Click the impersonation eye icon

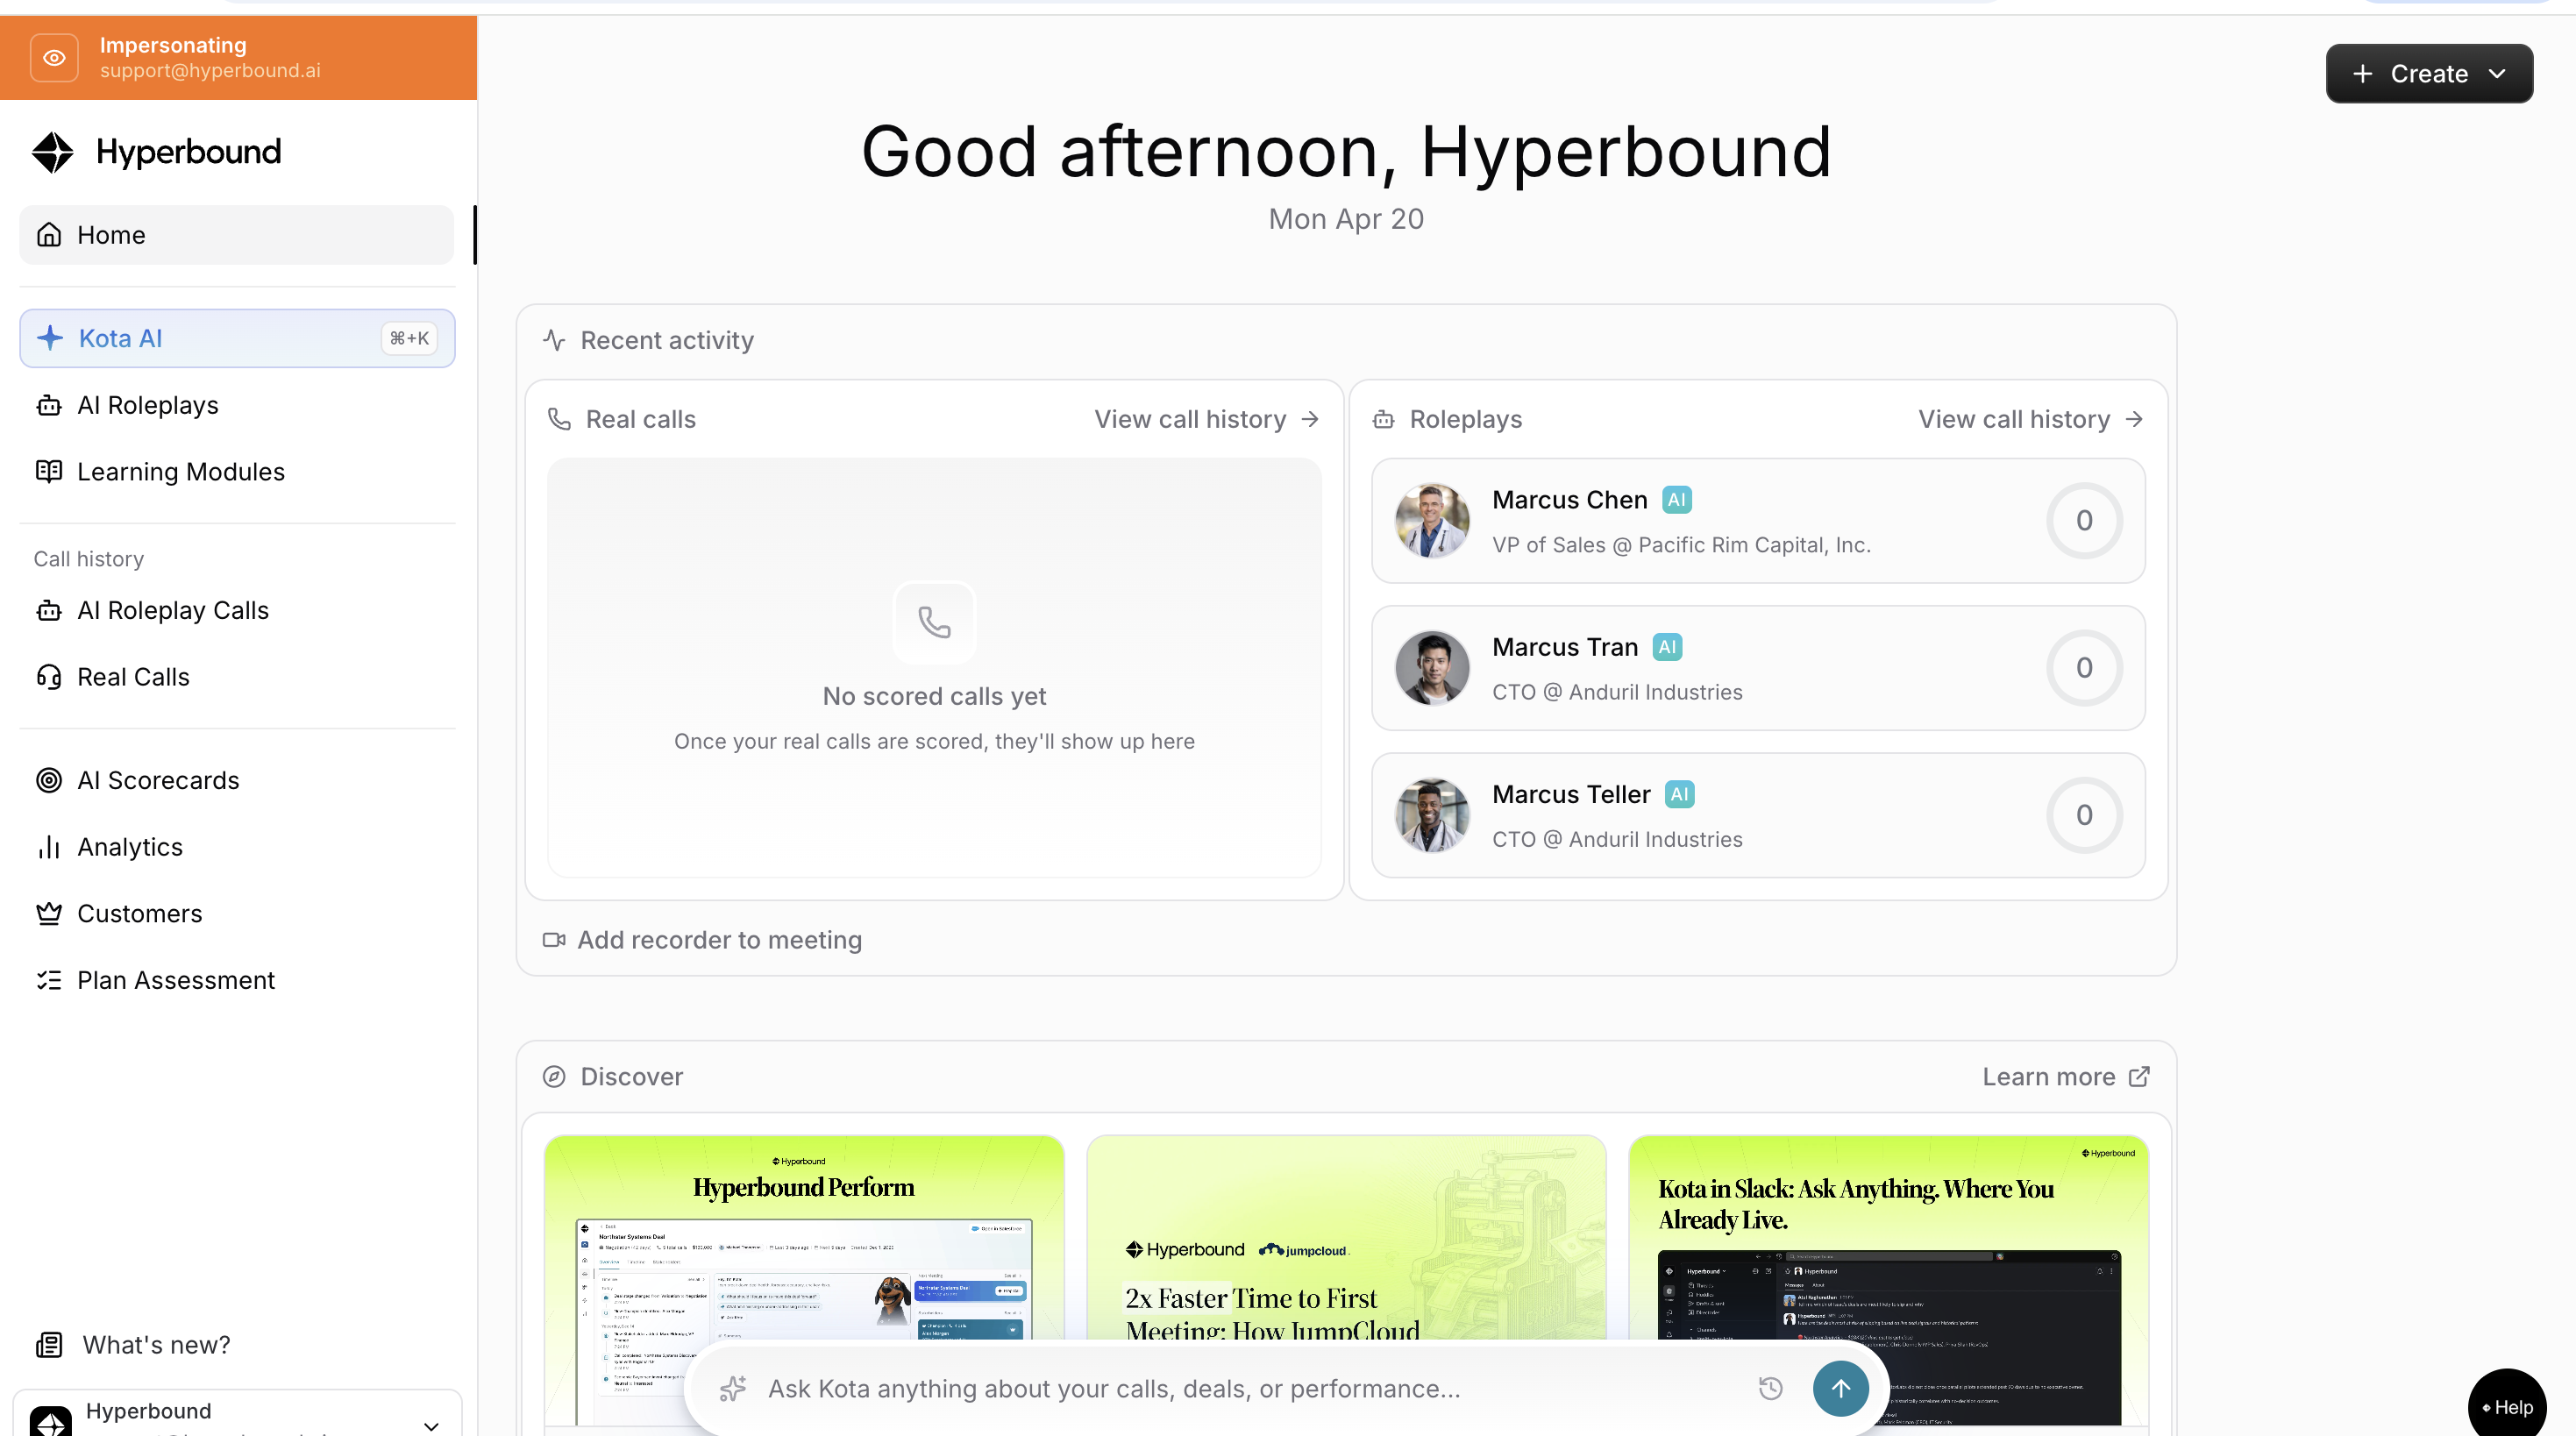(54, 58)
